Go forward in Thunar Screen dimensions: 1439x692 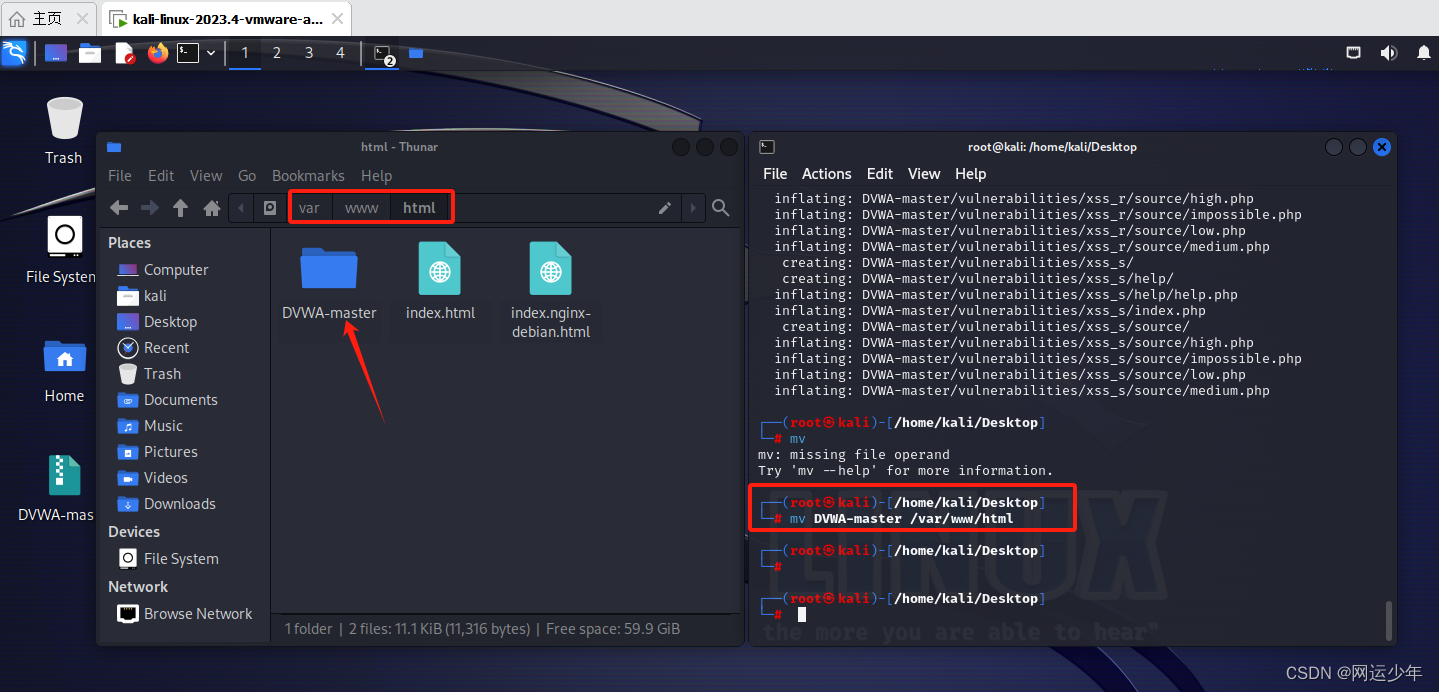coord(150,208)
